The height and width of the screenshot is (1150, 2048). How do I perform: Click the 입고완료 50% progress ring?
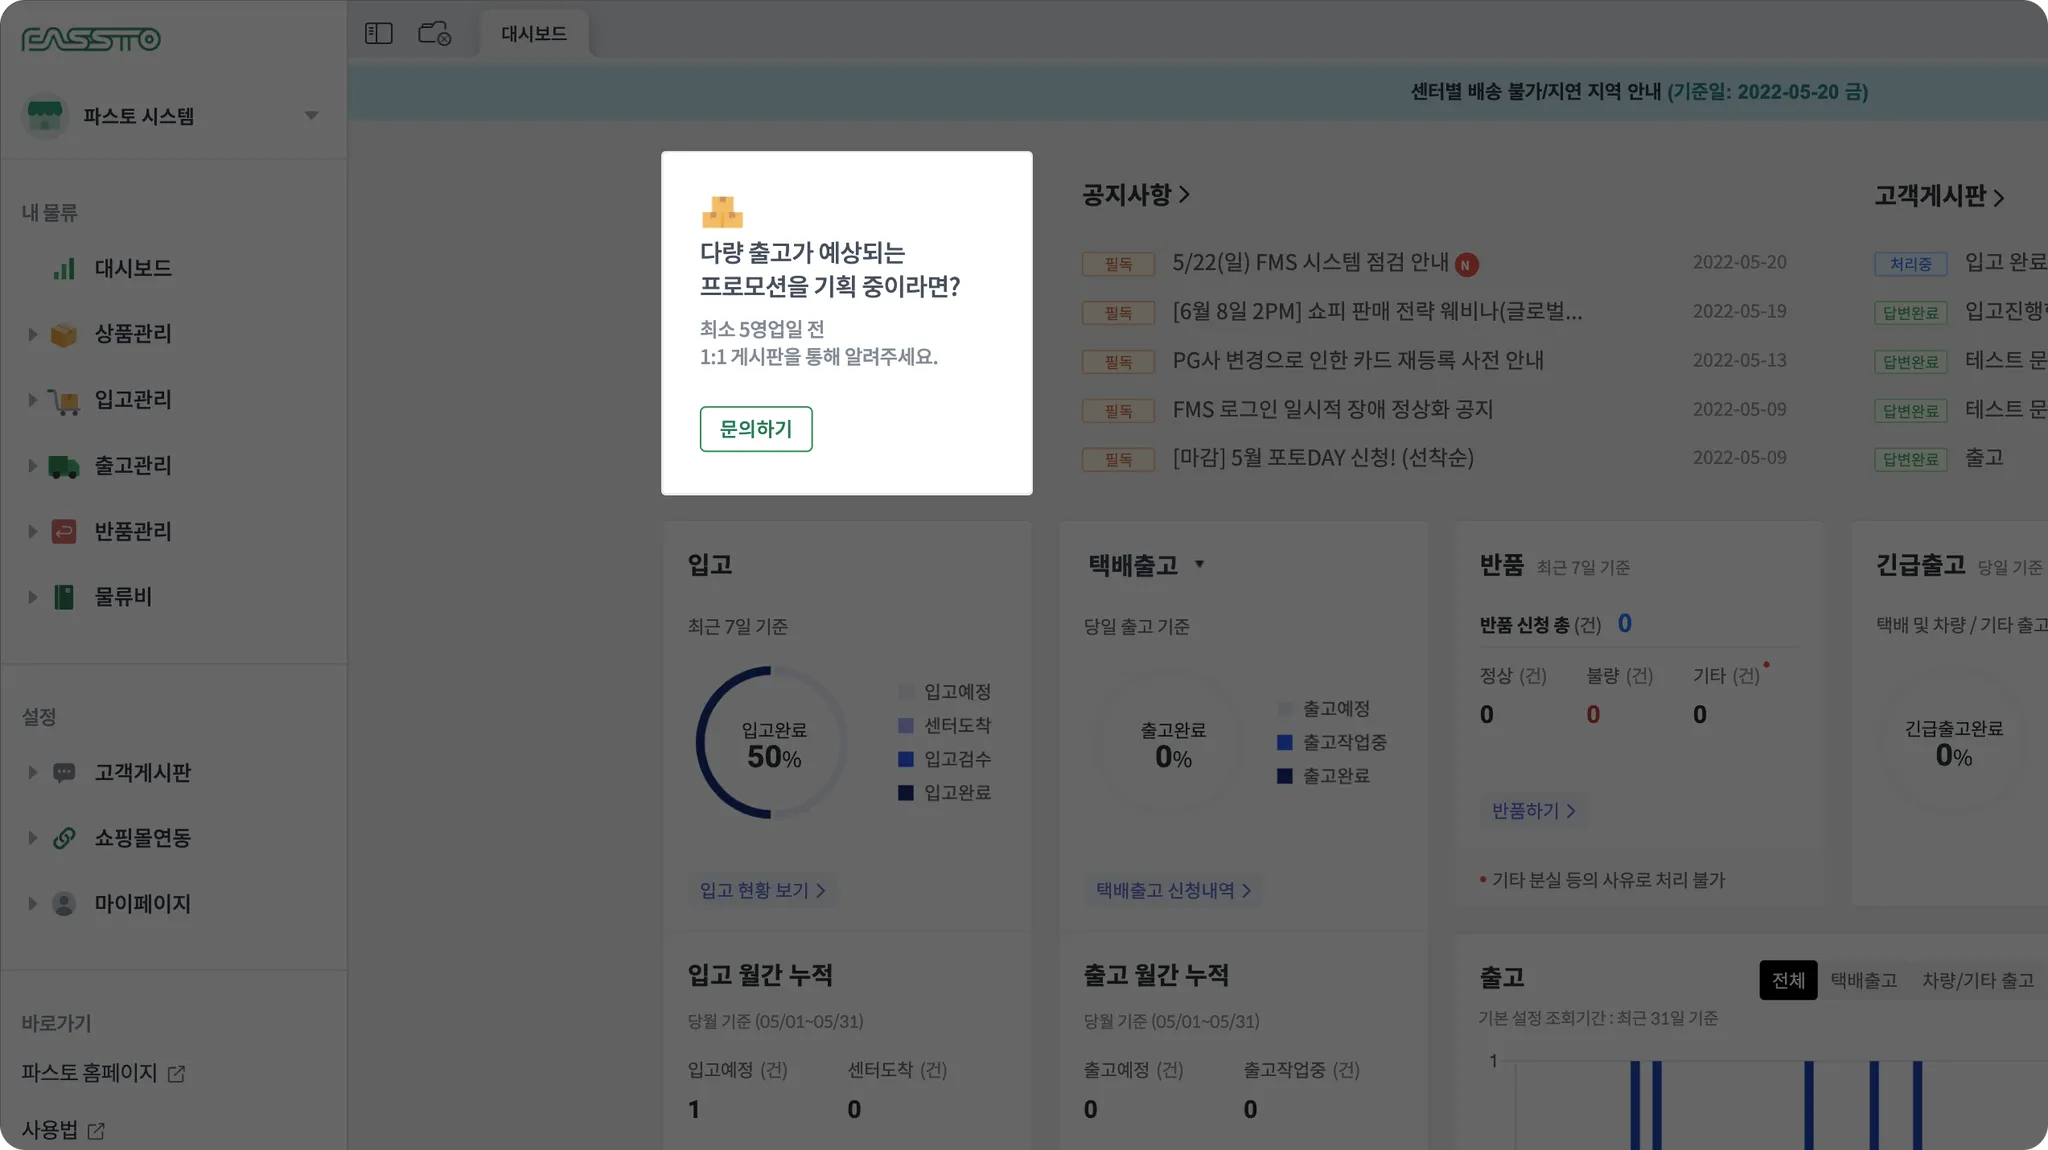coord(773,744)
